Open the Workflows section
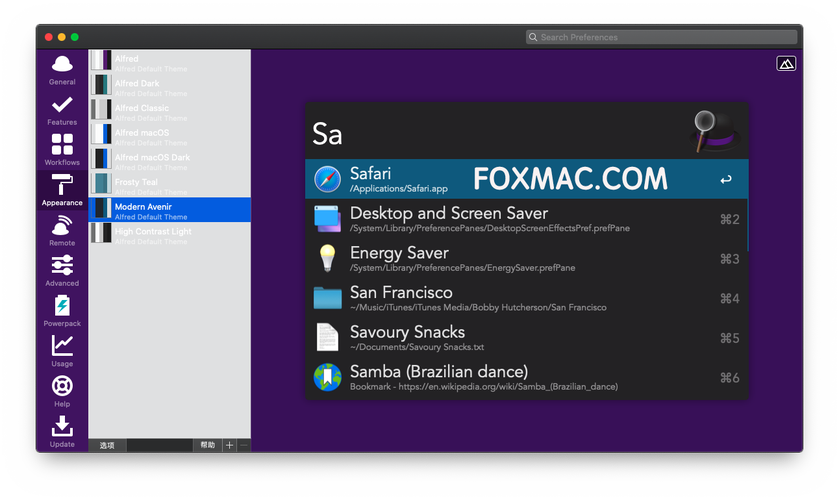 coord(62,150)
